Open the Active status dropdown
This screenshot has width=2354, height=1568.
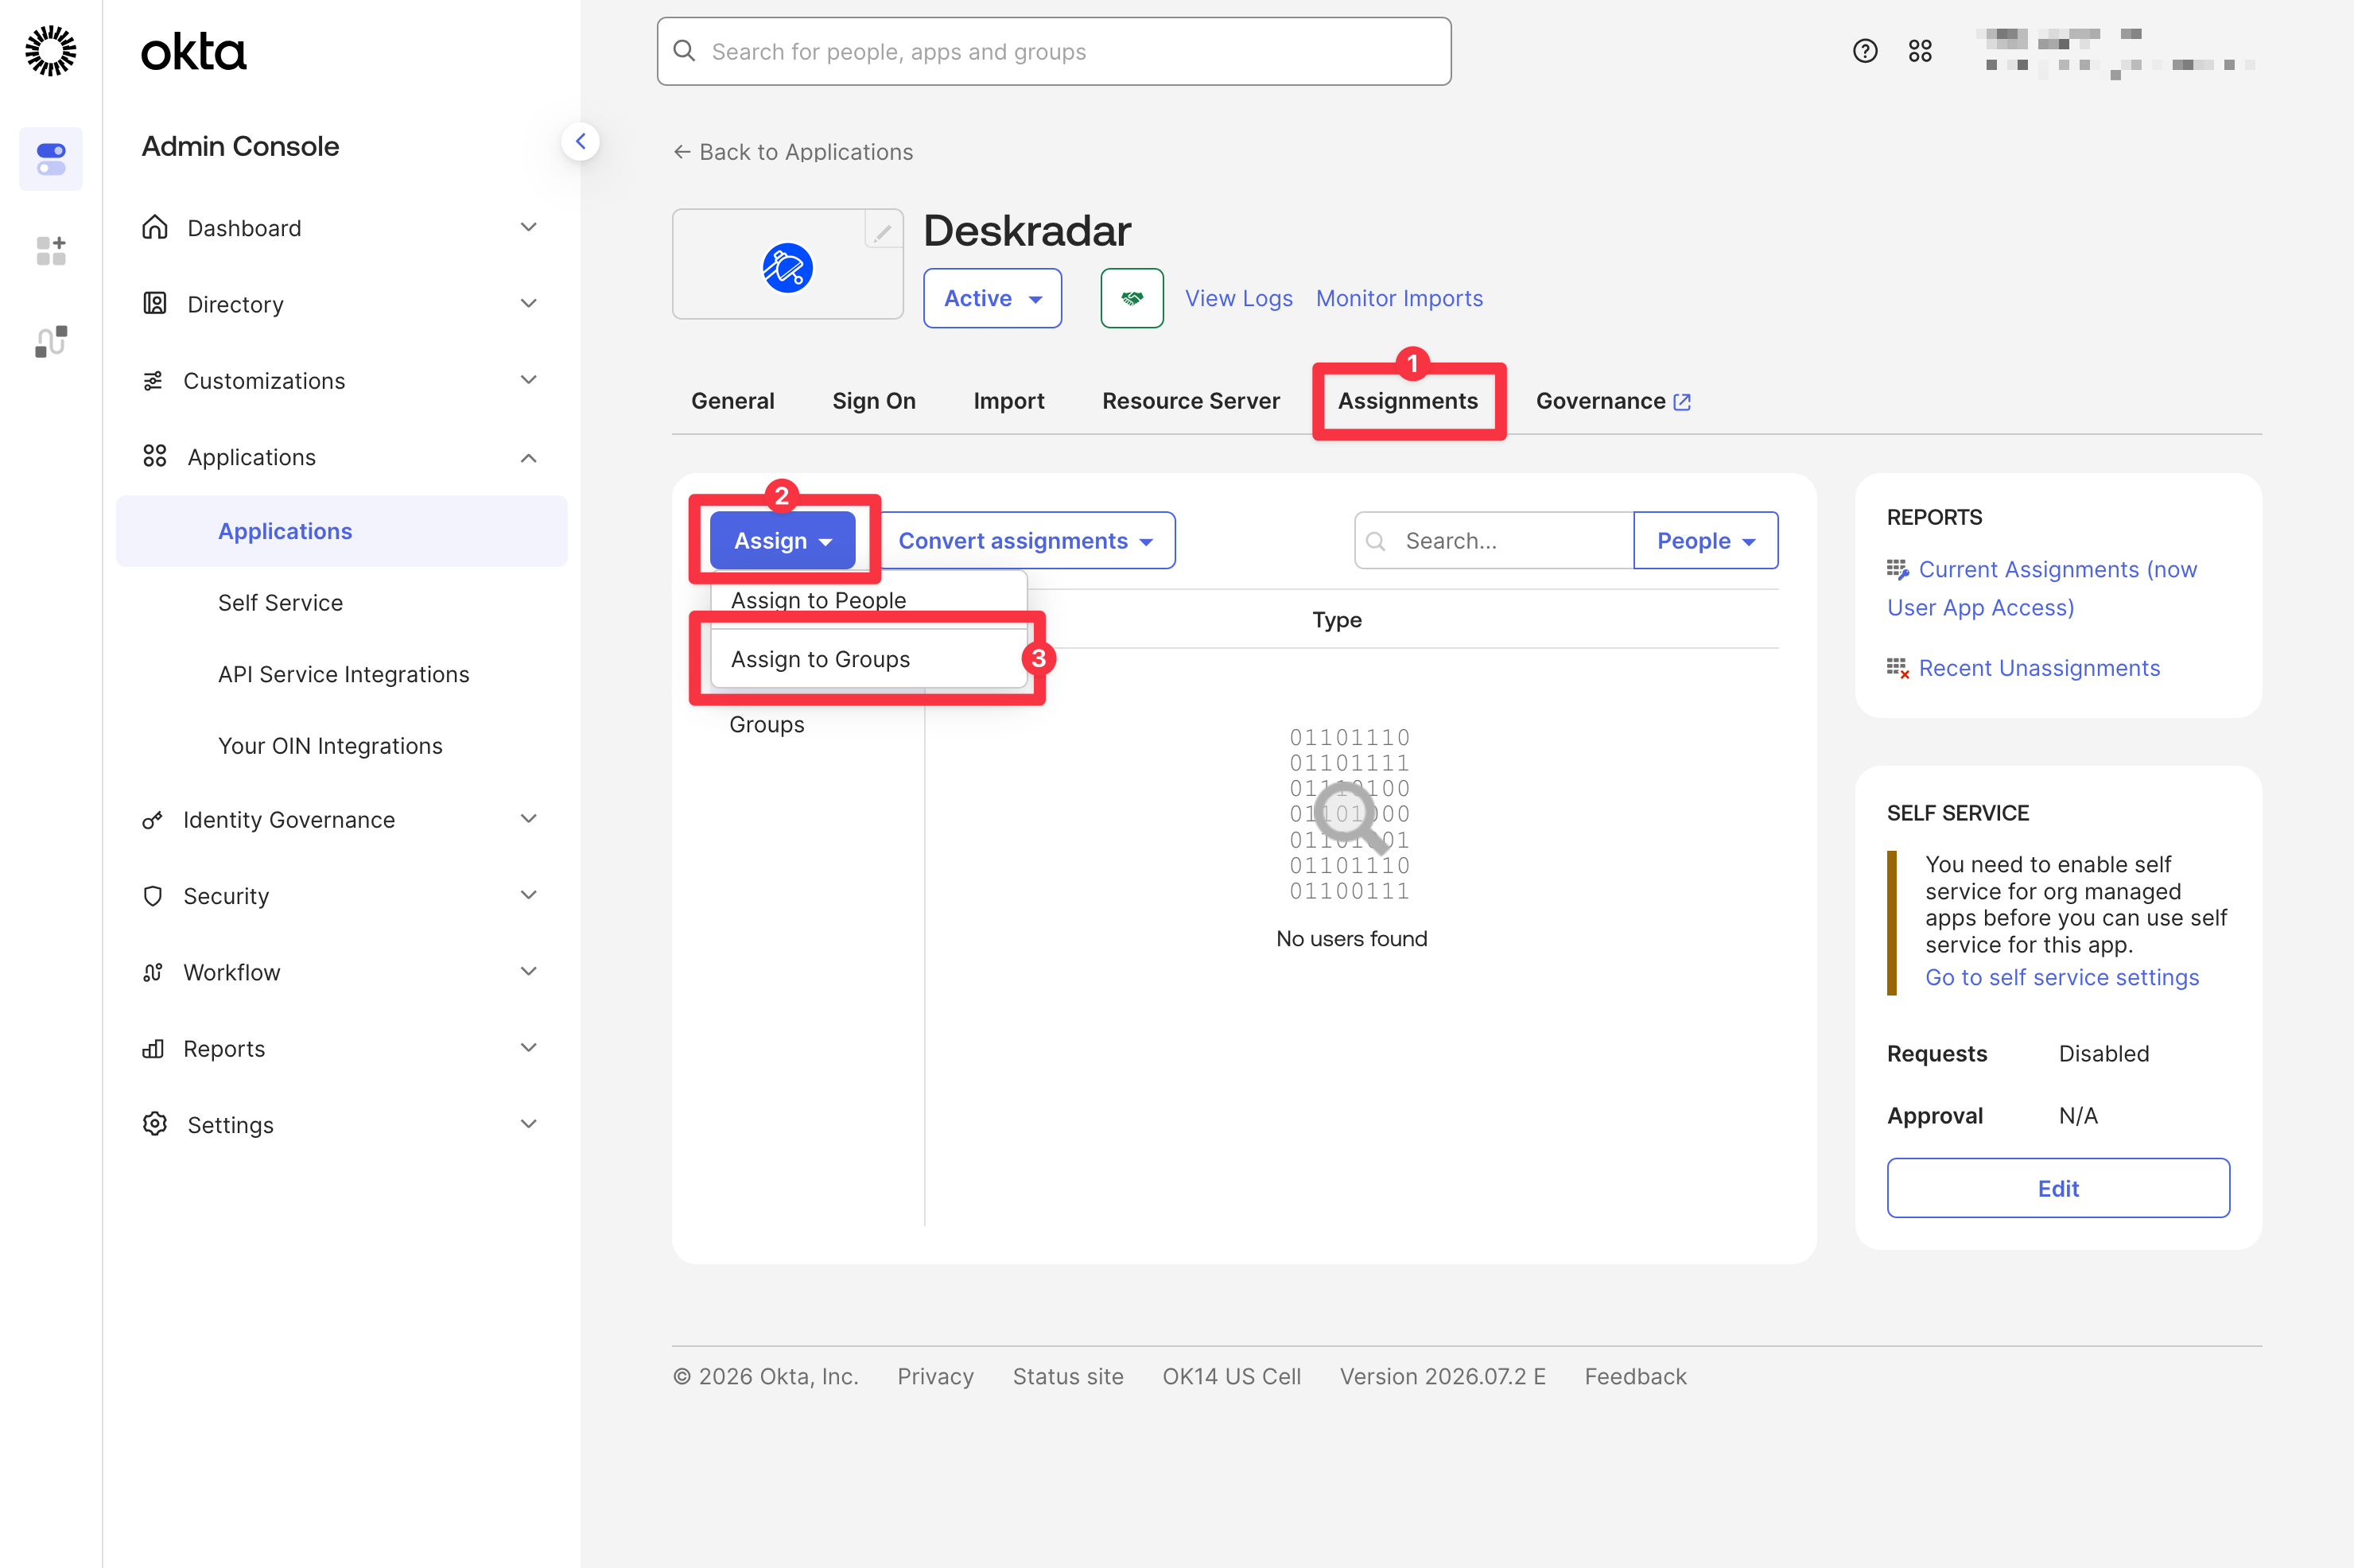(992, 298)
